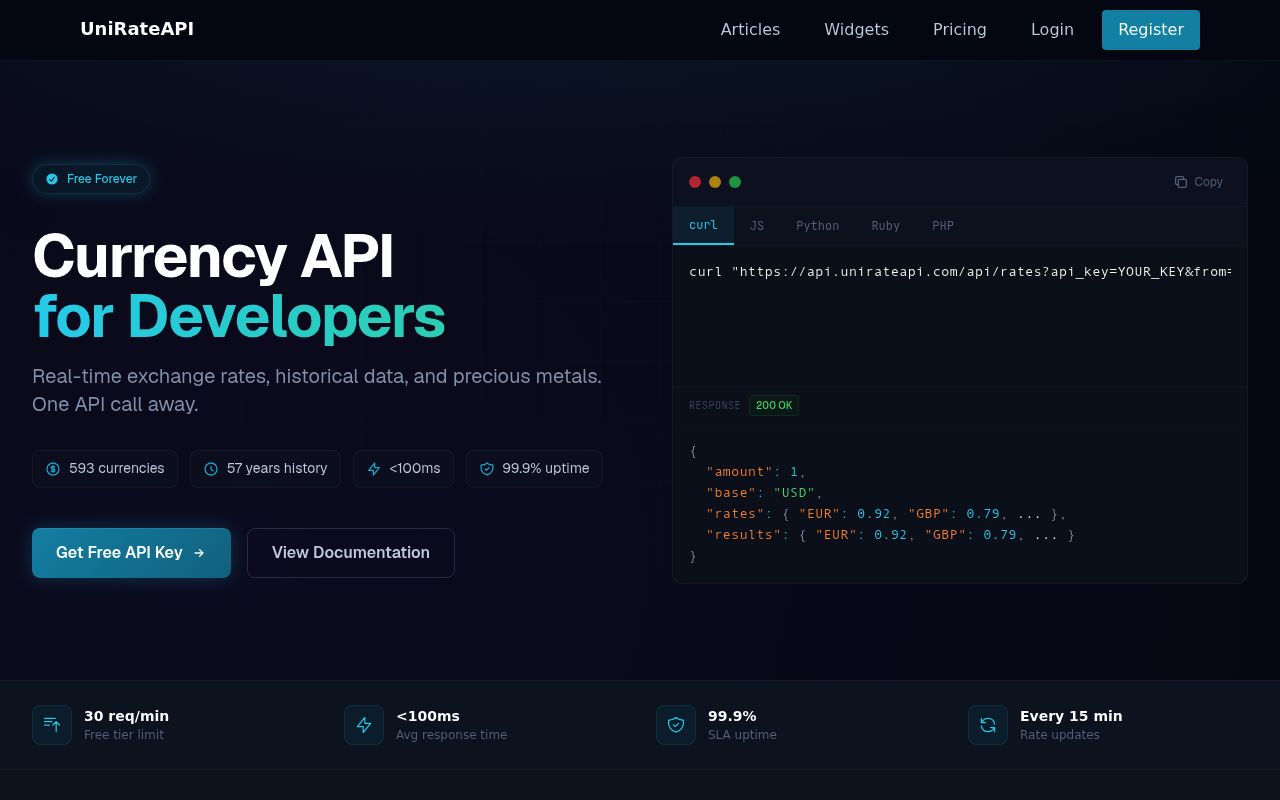Screen dimensions: 1280x800
Task: Click the lightning icon in <100ms badge
Action: click(x=374, y=469)
